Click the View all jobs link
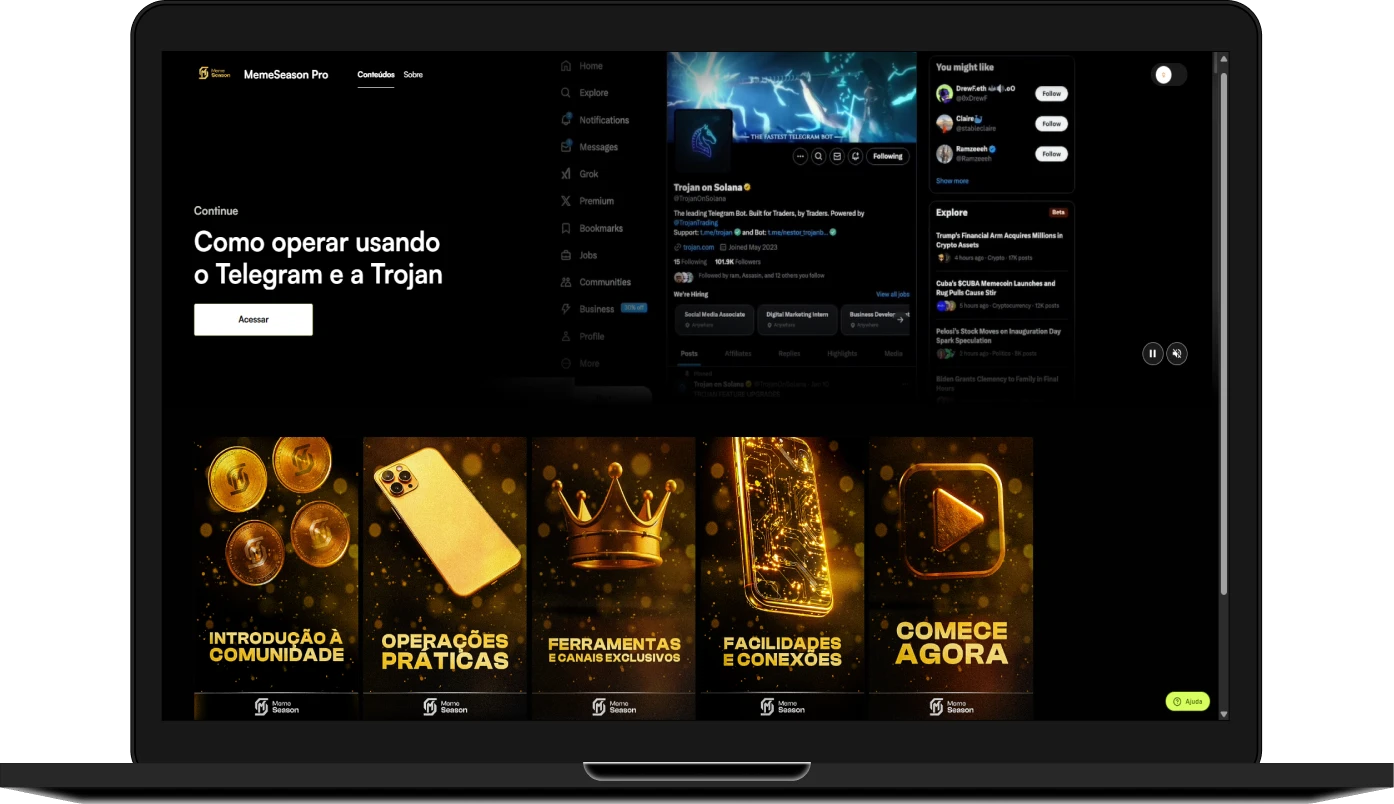 [x=893, y=294]
